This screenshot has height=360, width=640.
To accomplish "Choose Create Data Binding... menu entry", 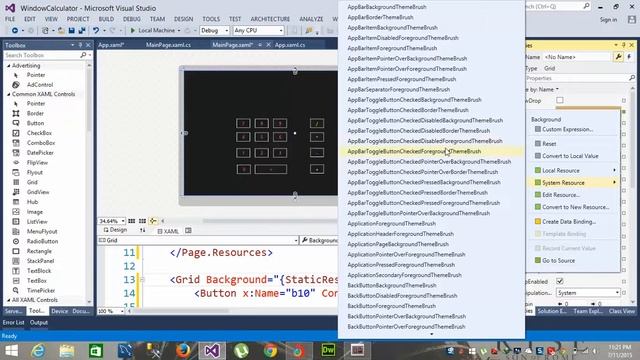I will point(569,222).
